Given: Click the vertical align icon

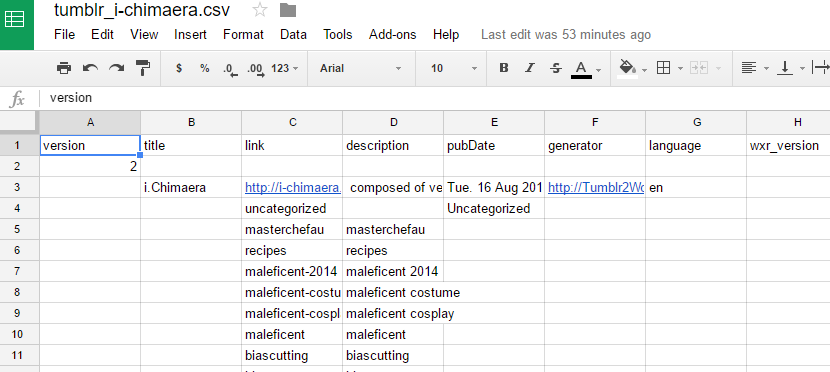Looking at the screenshot, I should pyautogui.click(x=784, y=68).
